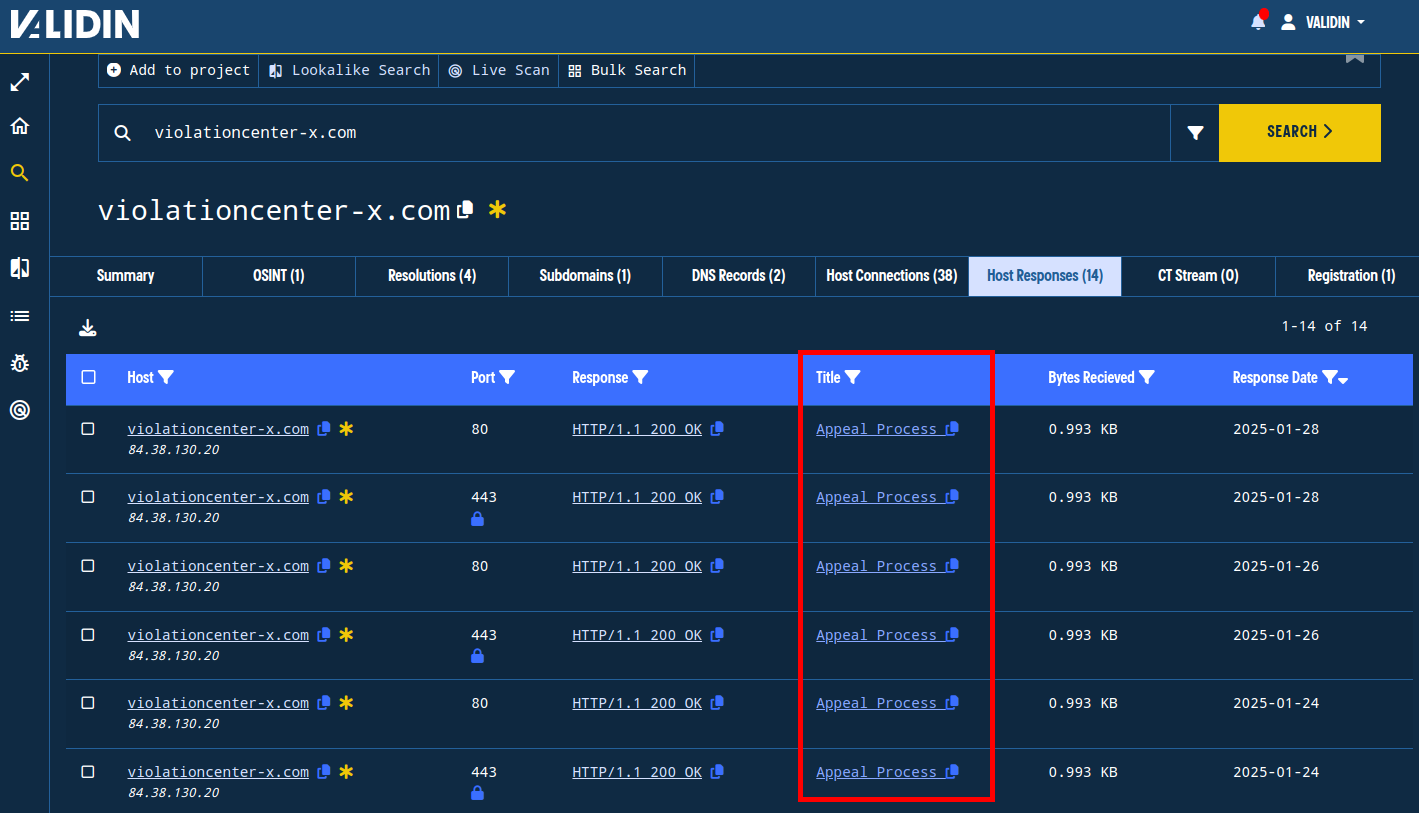Viewport: 1419px width, 813px height.
Task: Copy host in 2025-01-28 port 443 row
Action: (x=324, y=497)
